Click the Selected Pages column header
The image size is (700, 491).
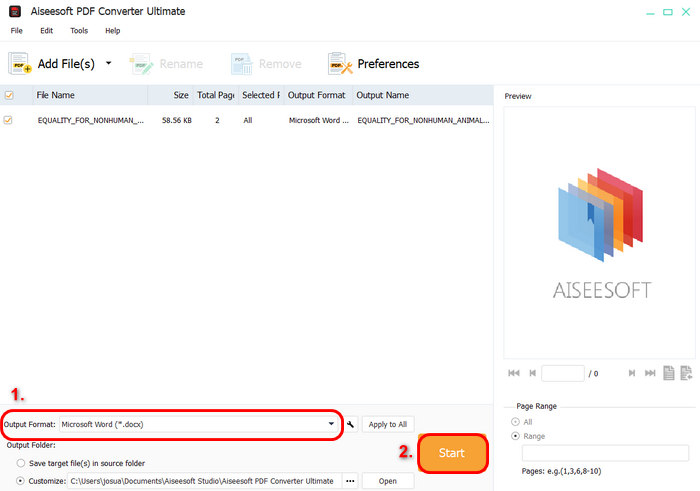coord(261,95)
